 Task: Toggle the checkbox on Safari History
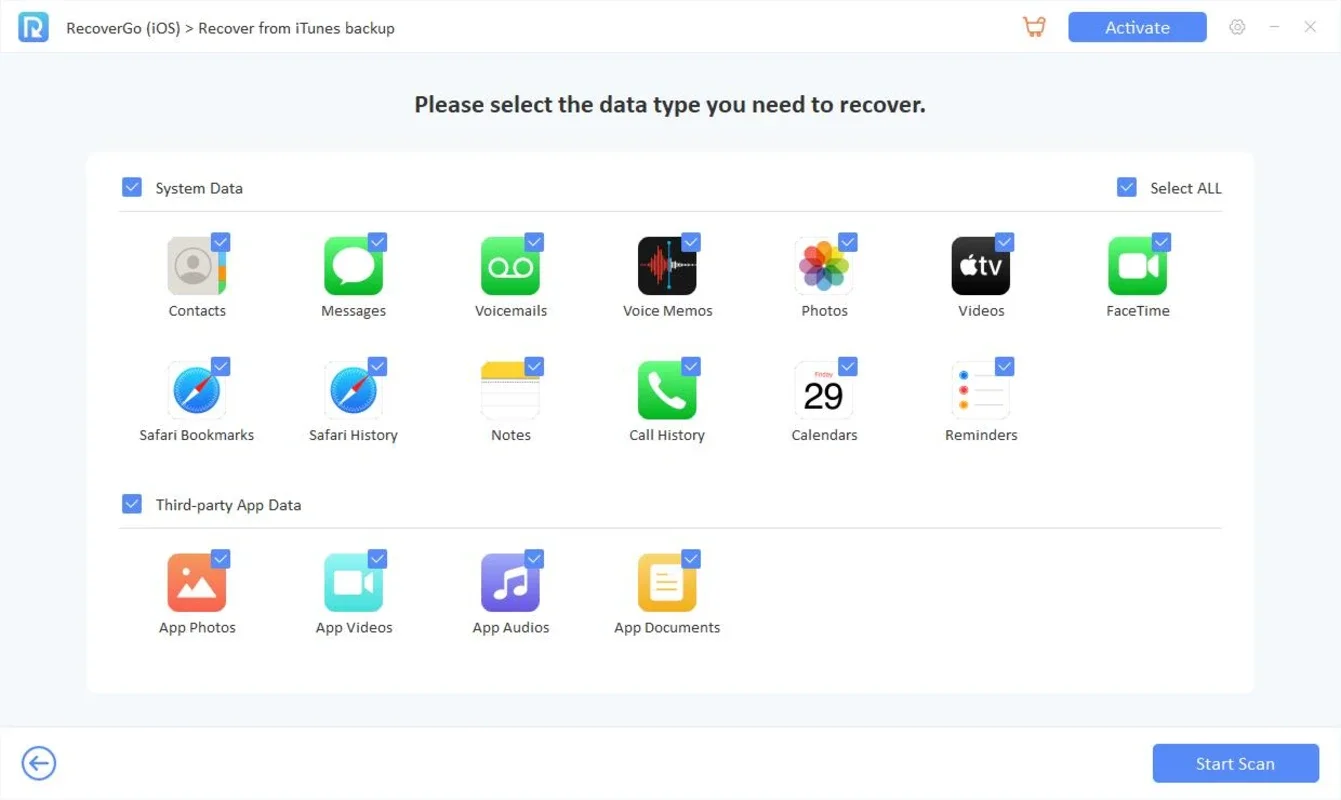click(378, 366)
